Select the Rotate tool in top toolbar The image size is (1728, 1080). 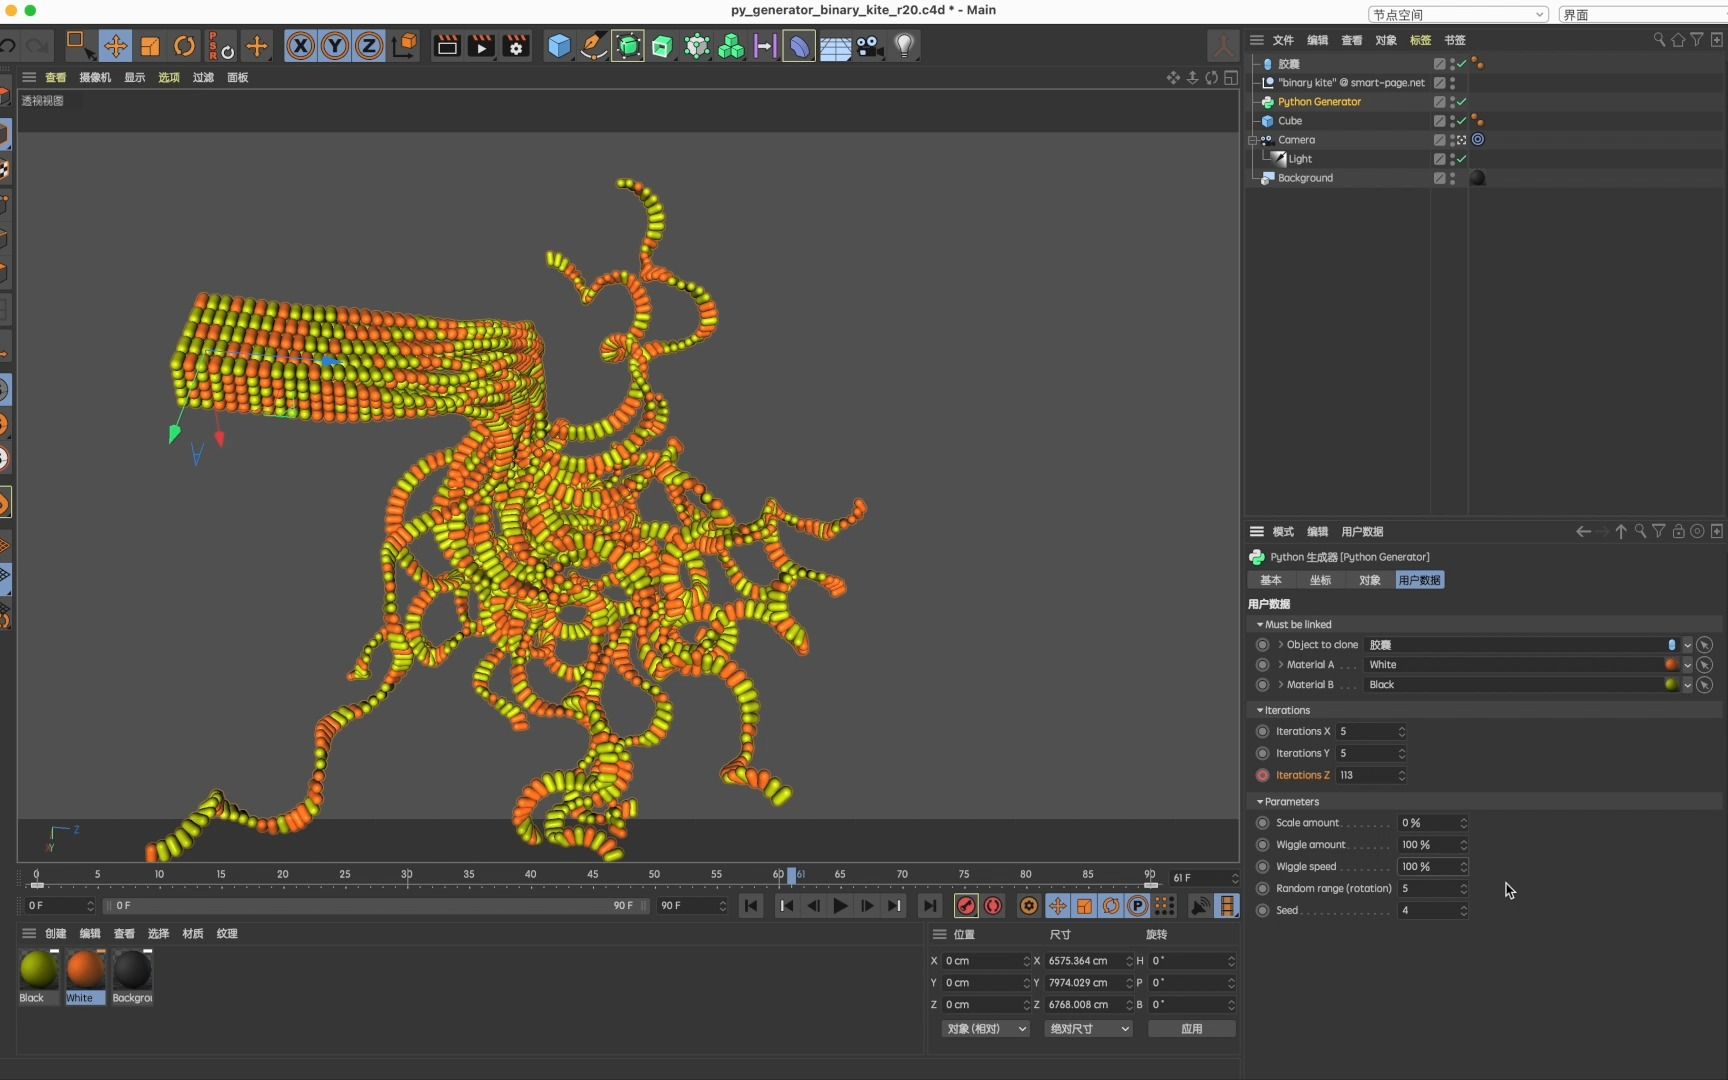(x=184, y=46)
